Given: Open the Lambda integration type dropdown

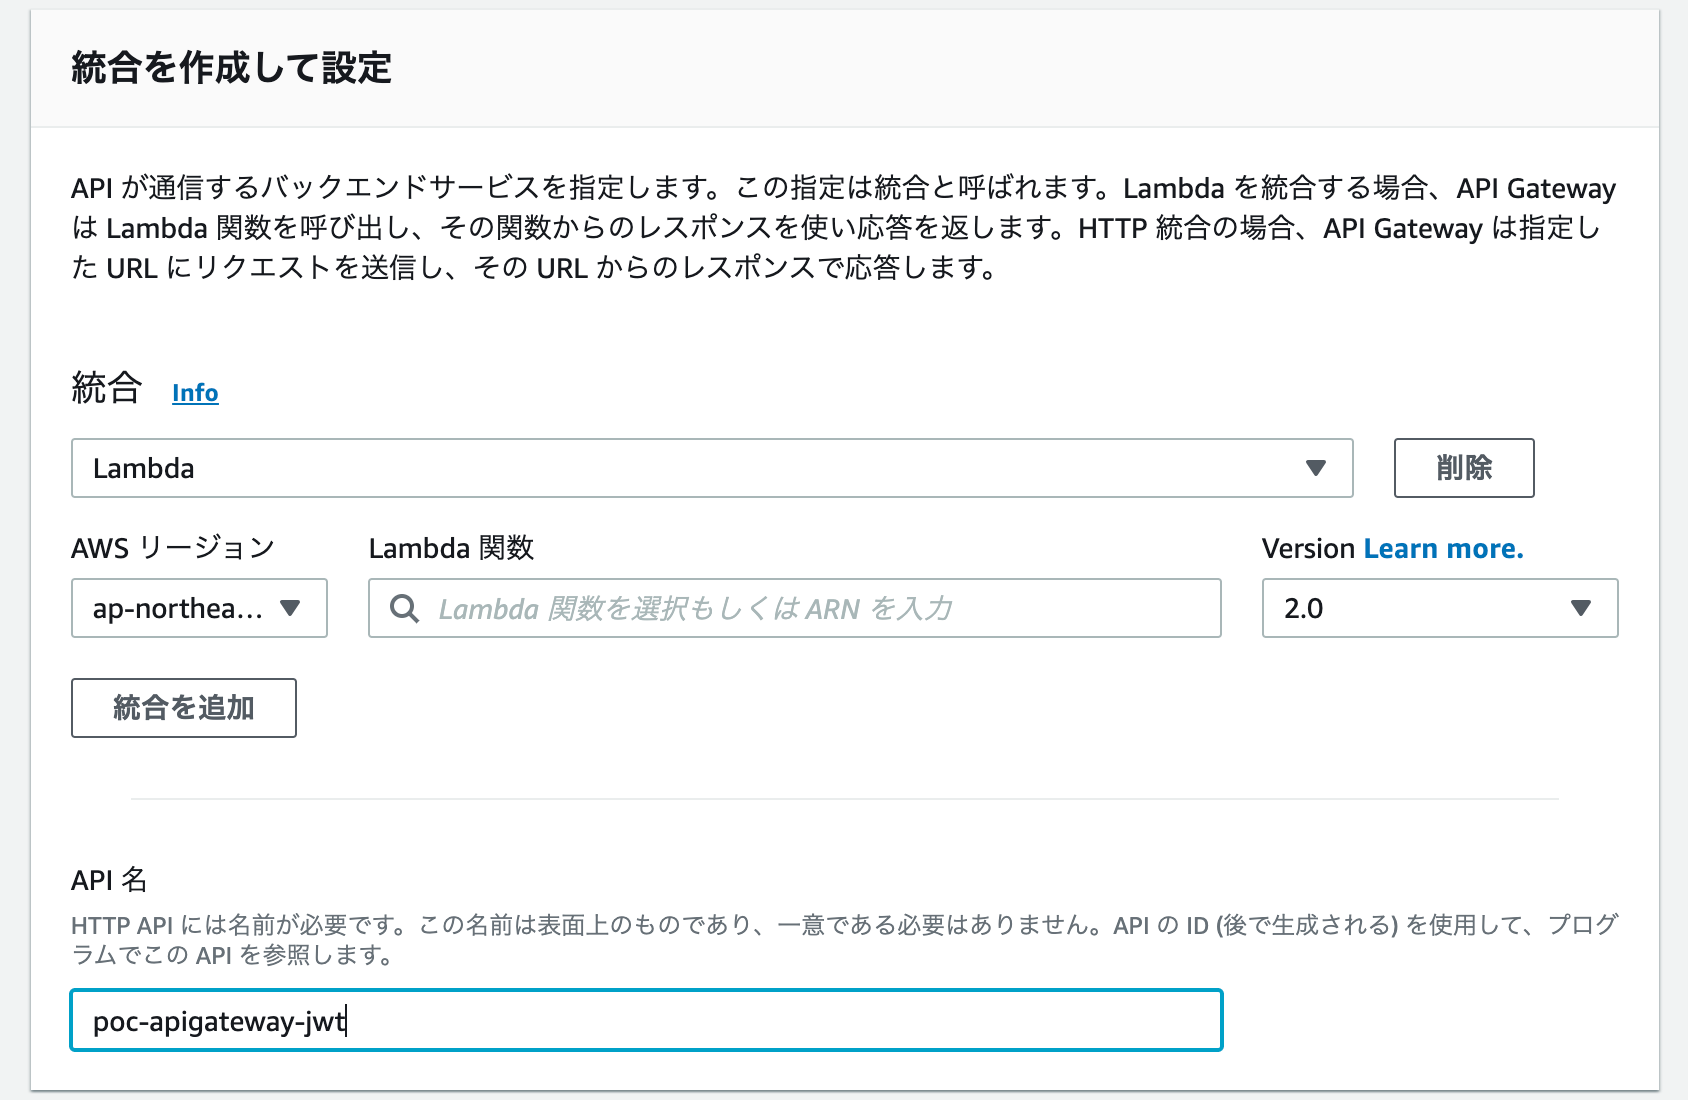Looking at the screenshot, I should (x=711, y=468).
